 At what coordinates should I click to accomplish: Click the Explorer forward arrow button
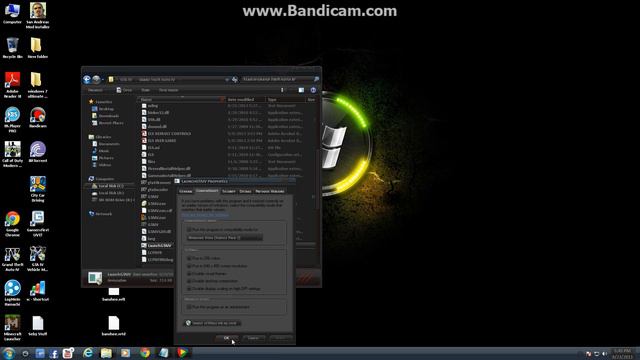(96, 80)
